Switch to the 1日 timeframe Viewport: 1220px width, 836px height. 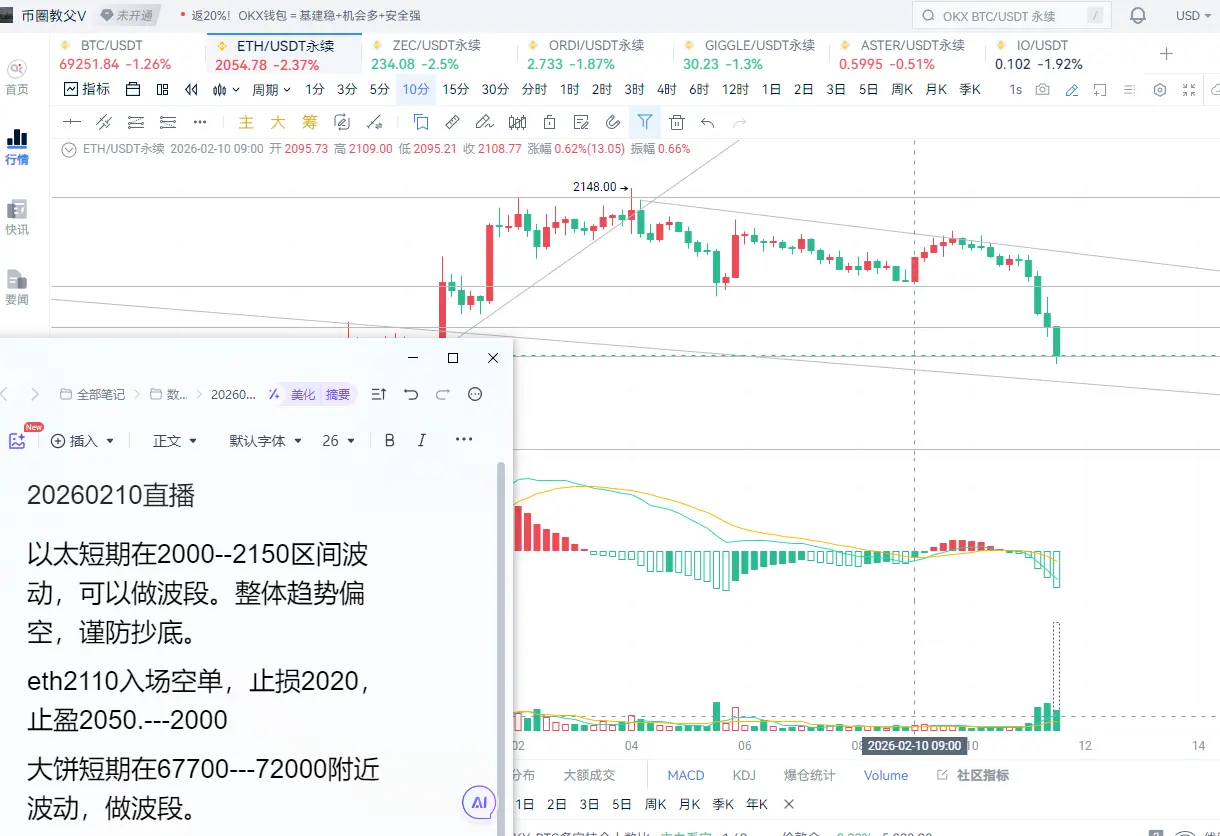pyautogui.click(x=771, y=89)
